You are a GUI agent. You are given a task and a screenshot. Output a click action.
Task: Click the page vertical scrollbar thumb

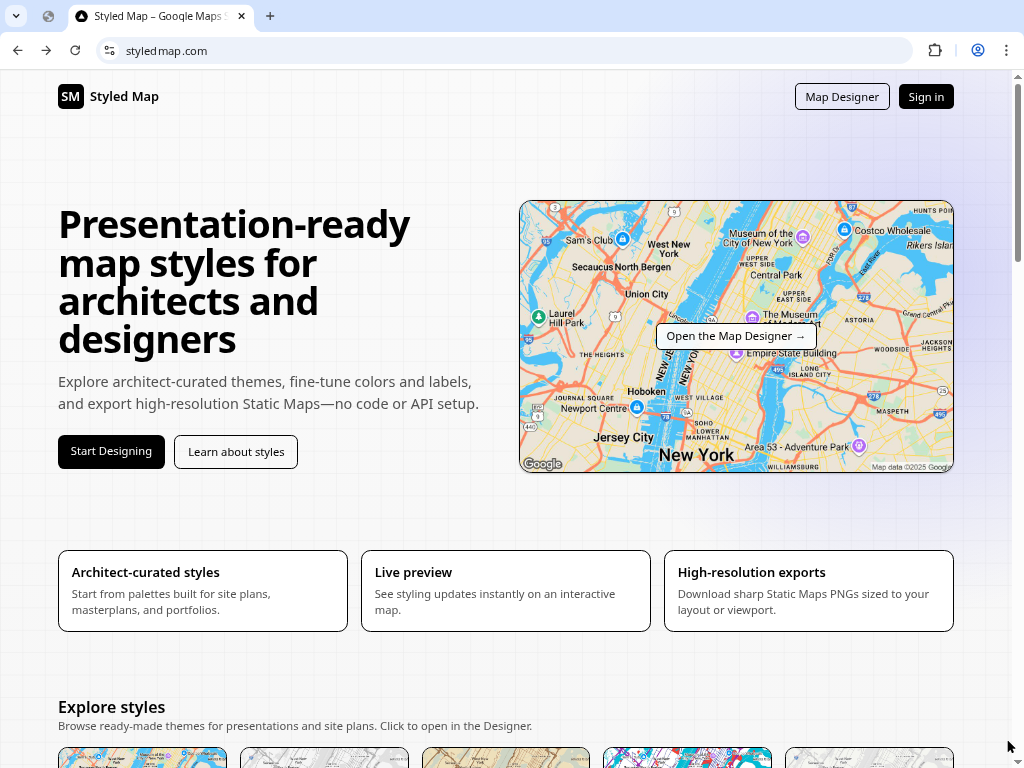coord(1017,173)
